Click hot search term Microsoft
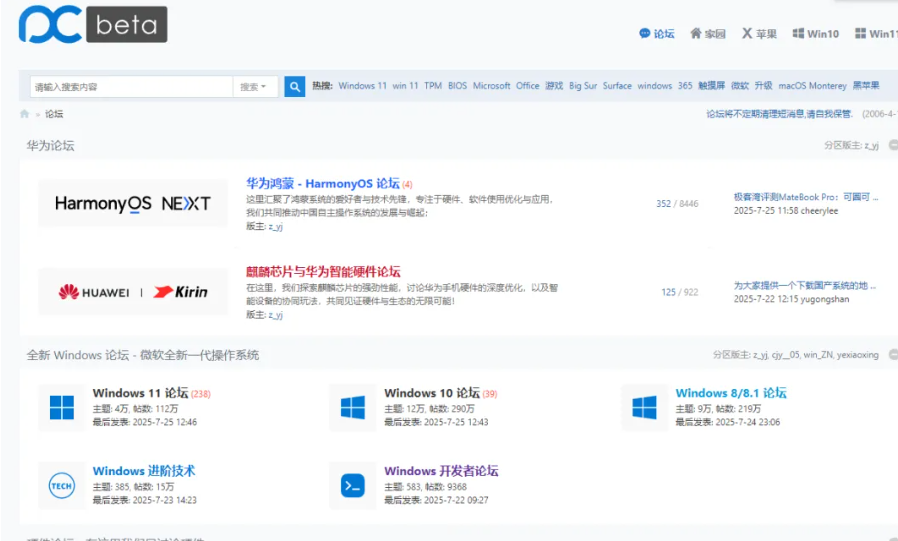898x541 pixels. click(x=491, y=86)
